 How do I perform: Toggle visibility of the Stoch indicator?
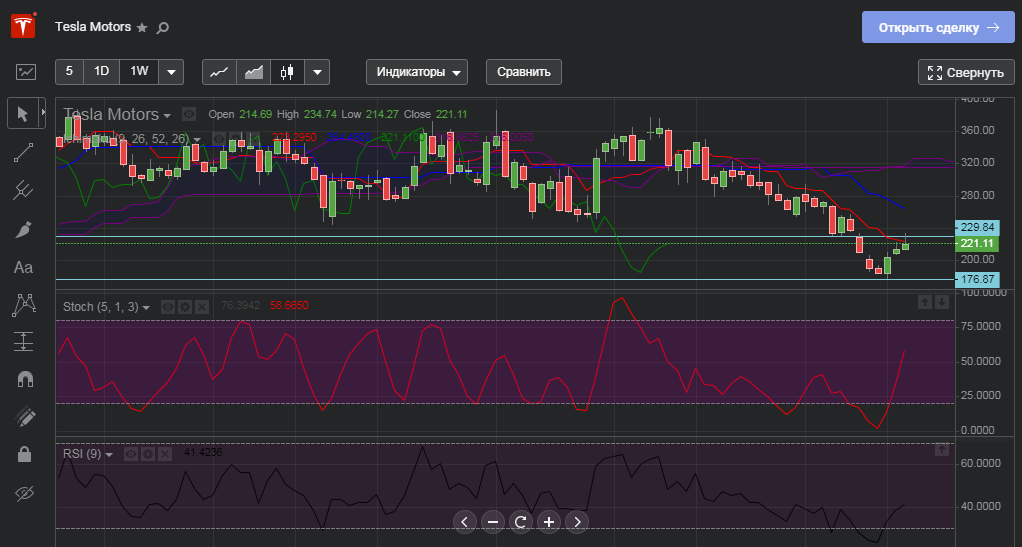168,306
